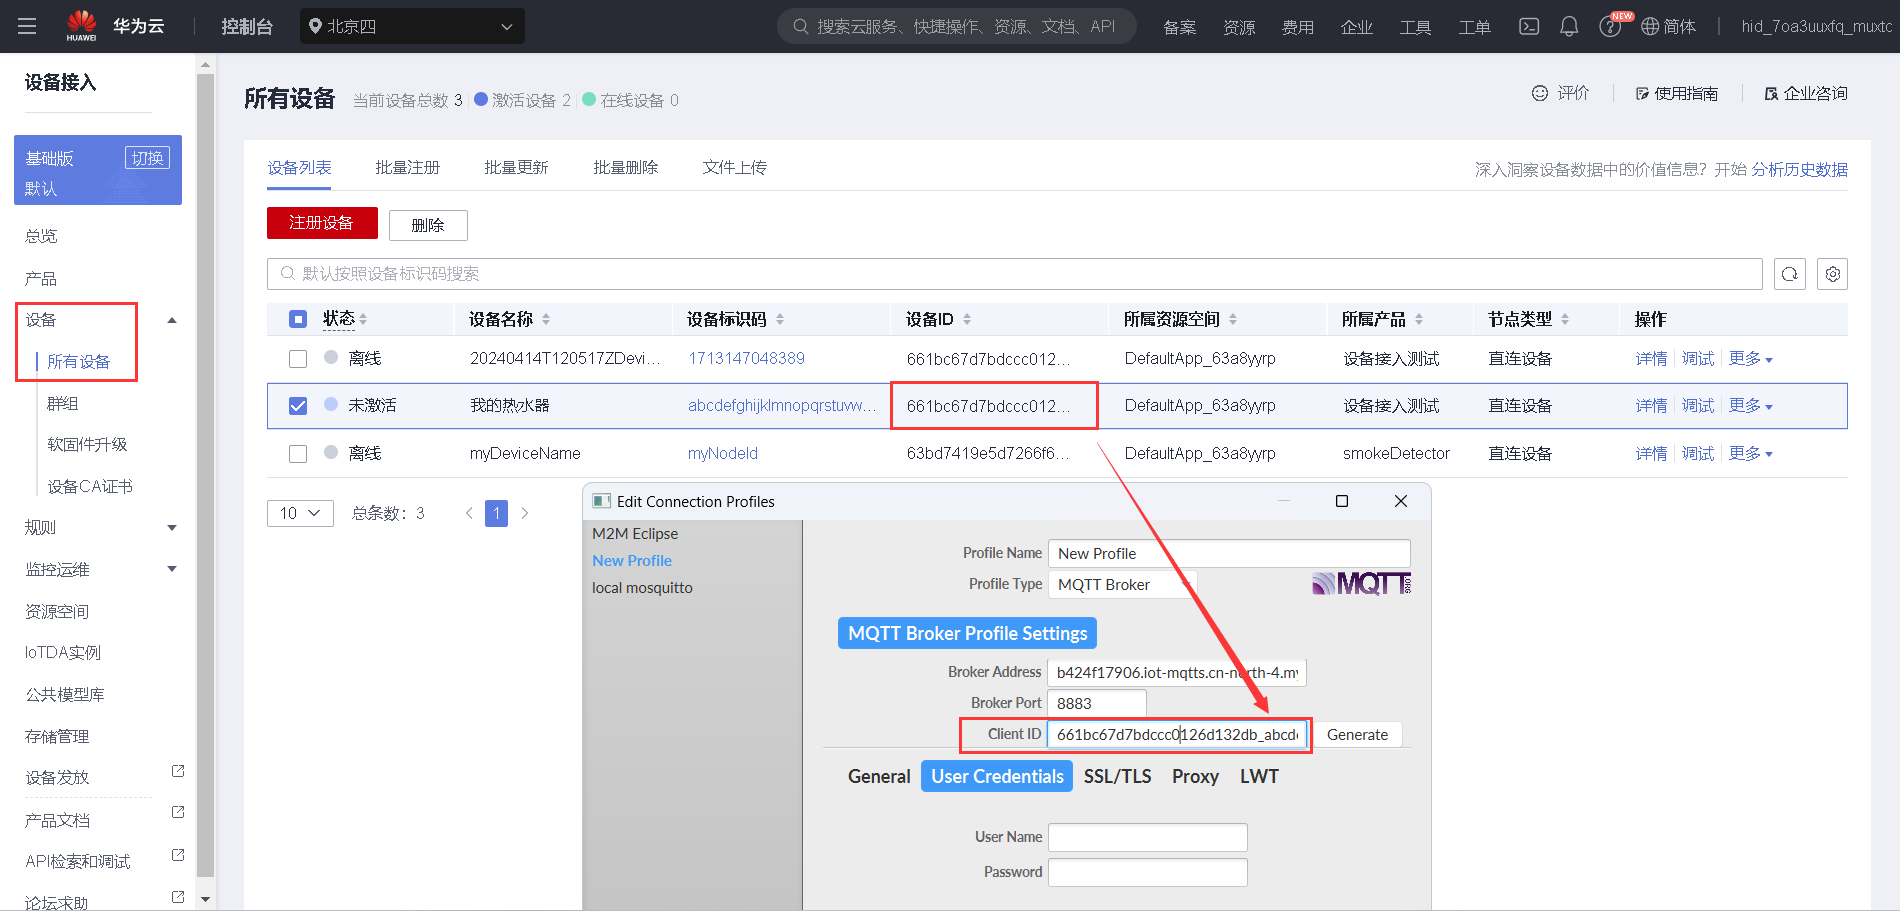Select local mosquitto profile
1900x911 pixels.
click(642, 588)
